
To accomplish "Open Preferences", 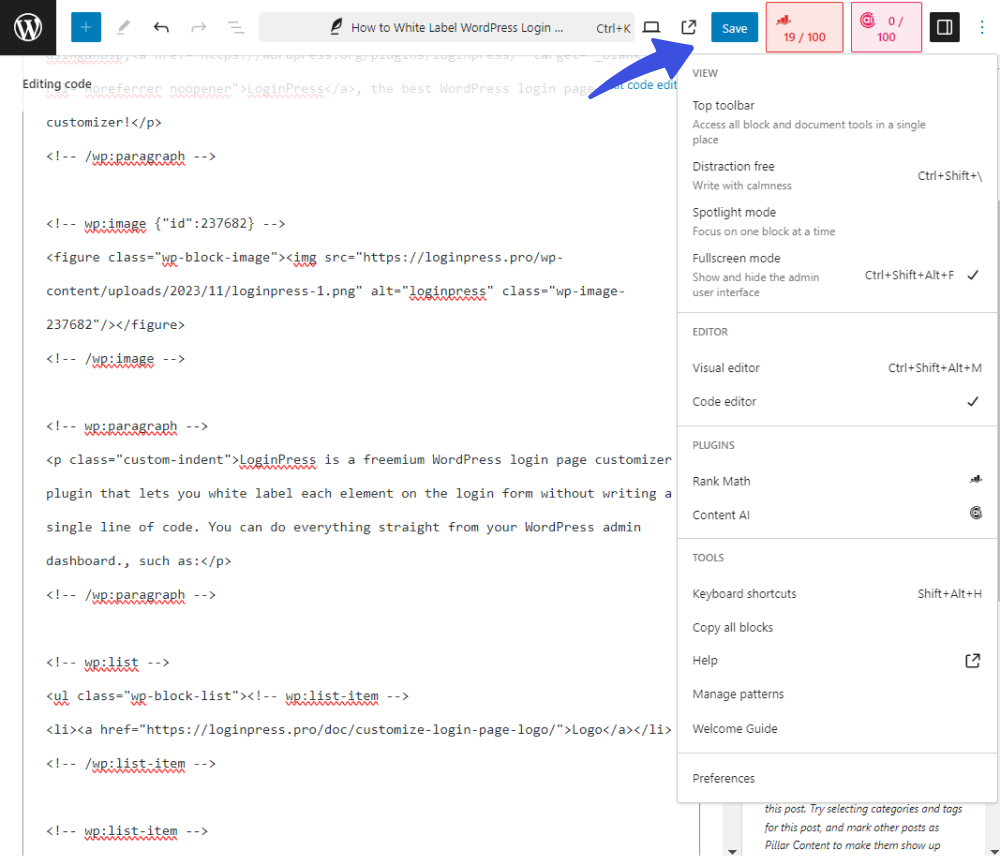I will tap(837, 778).
